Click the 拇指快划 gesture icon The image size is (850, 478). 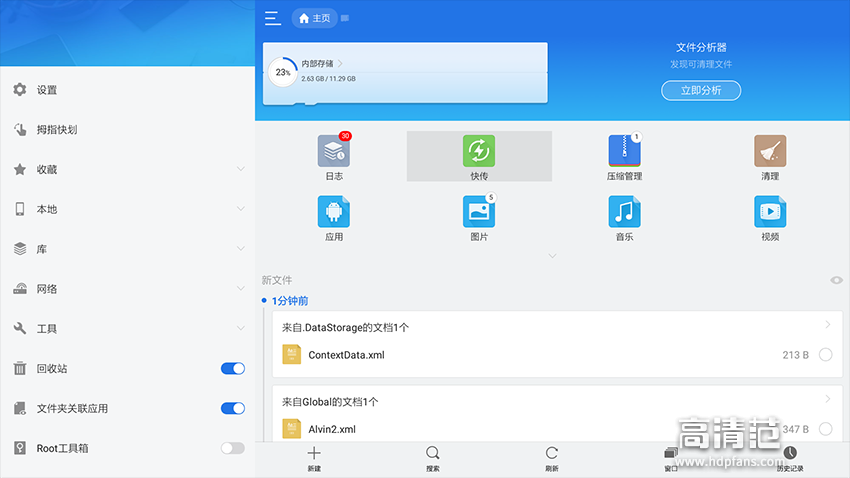[20, 130]
